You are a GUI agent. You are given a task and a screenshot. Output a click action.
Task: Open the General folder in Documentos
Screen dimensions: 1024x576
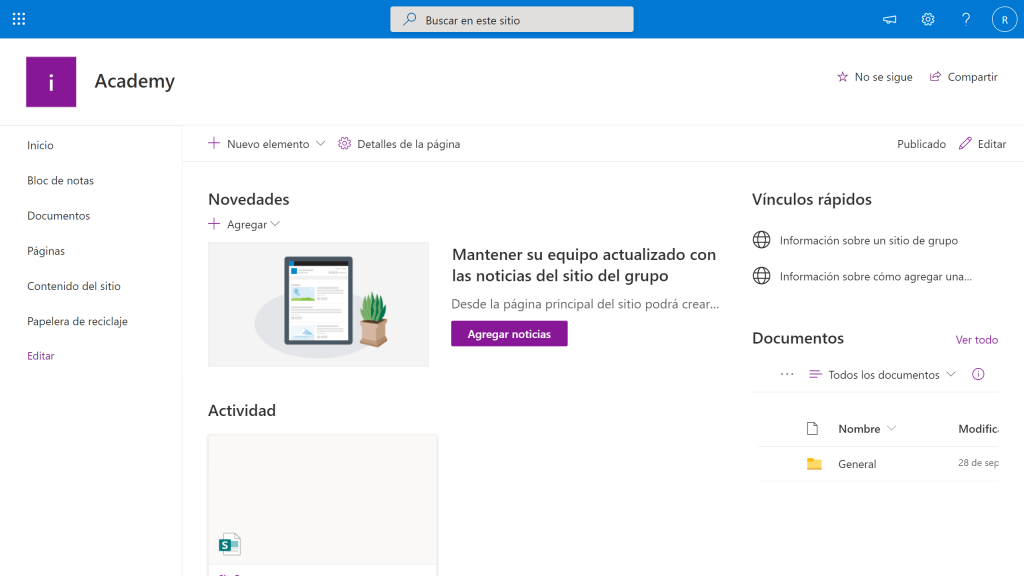pos(857,464)
